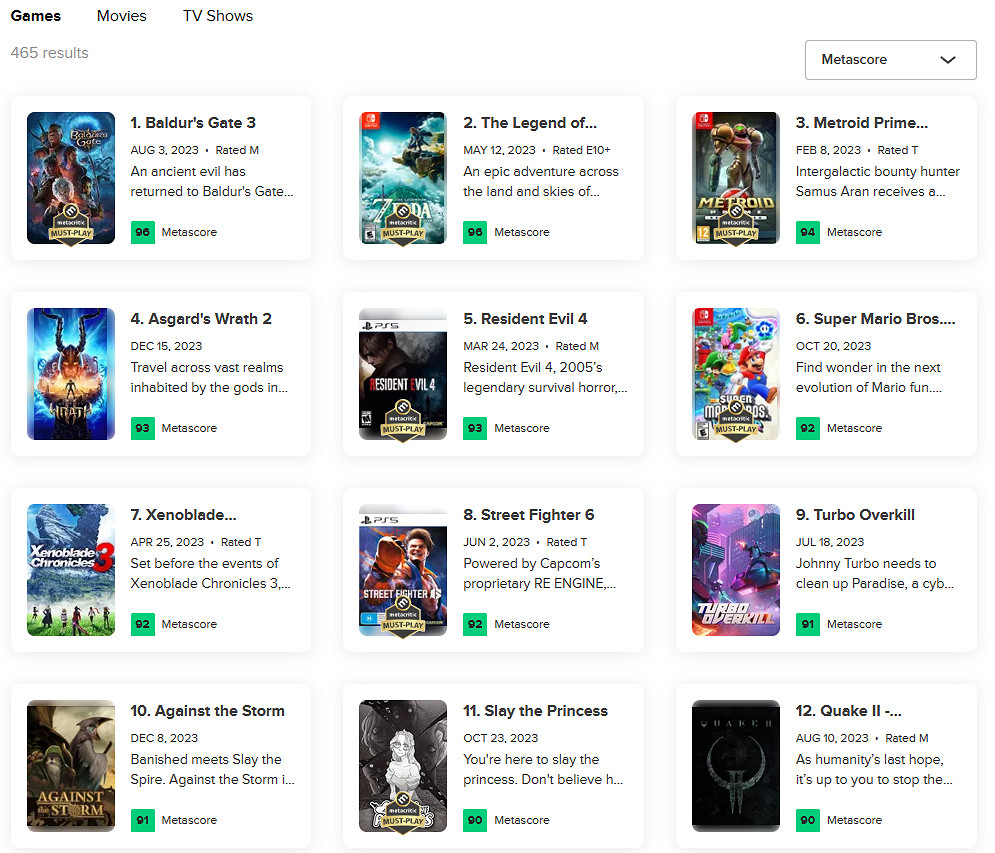This screenshot has height=853, width=995.
Task: Click Street Fighter 6's 92 Metascore badge
Action: pyautogui.click(x=475, y=624)
